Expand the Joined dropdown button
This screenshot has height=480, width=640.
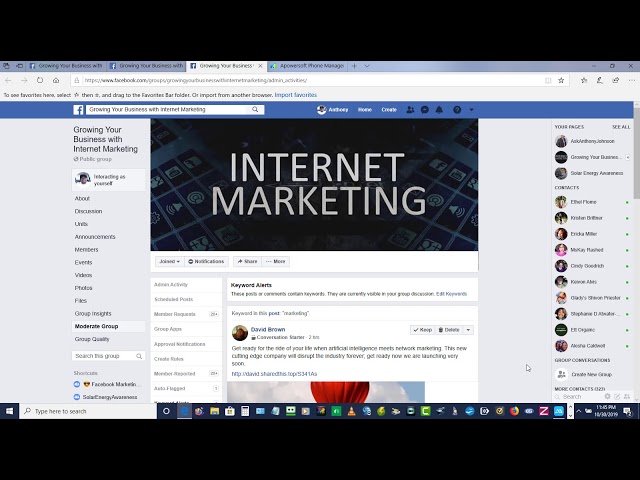pyautogui.click(x=169, y=261)
